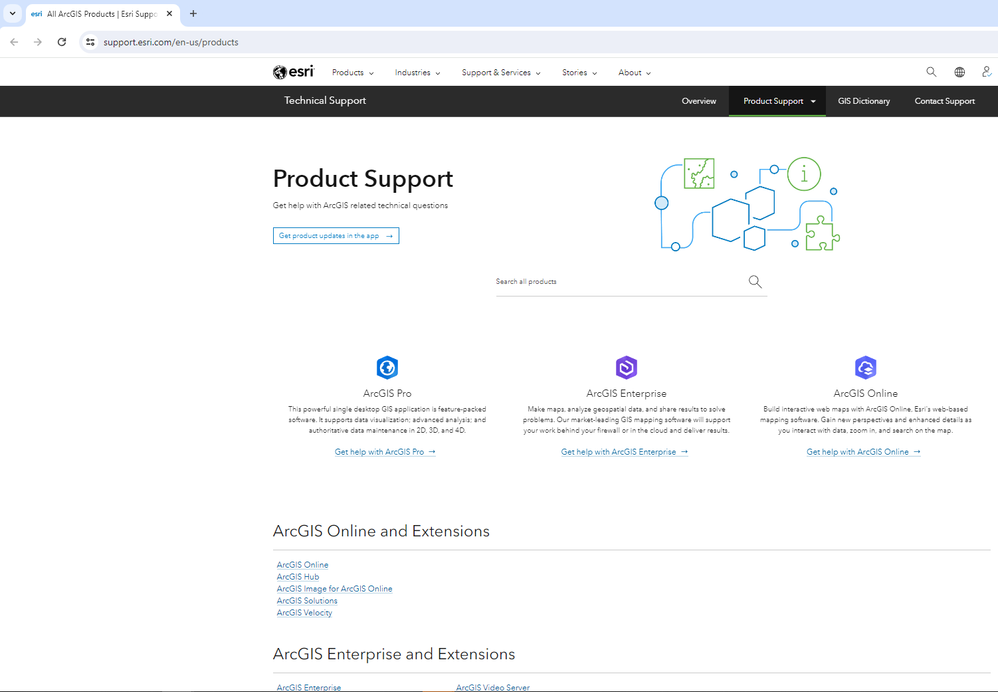Click the ArcGIS Enterprise card title
Viewport: 998px width, 692px height.
tap(626, 393)
